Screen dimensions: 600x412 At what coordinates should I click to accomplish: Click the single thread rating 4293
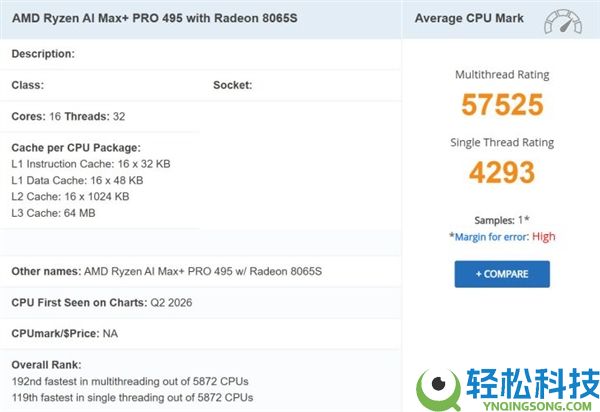click(502, 172)
